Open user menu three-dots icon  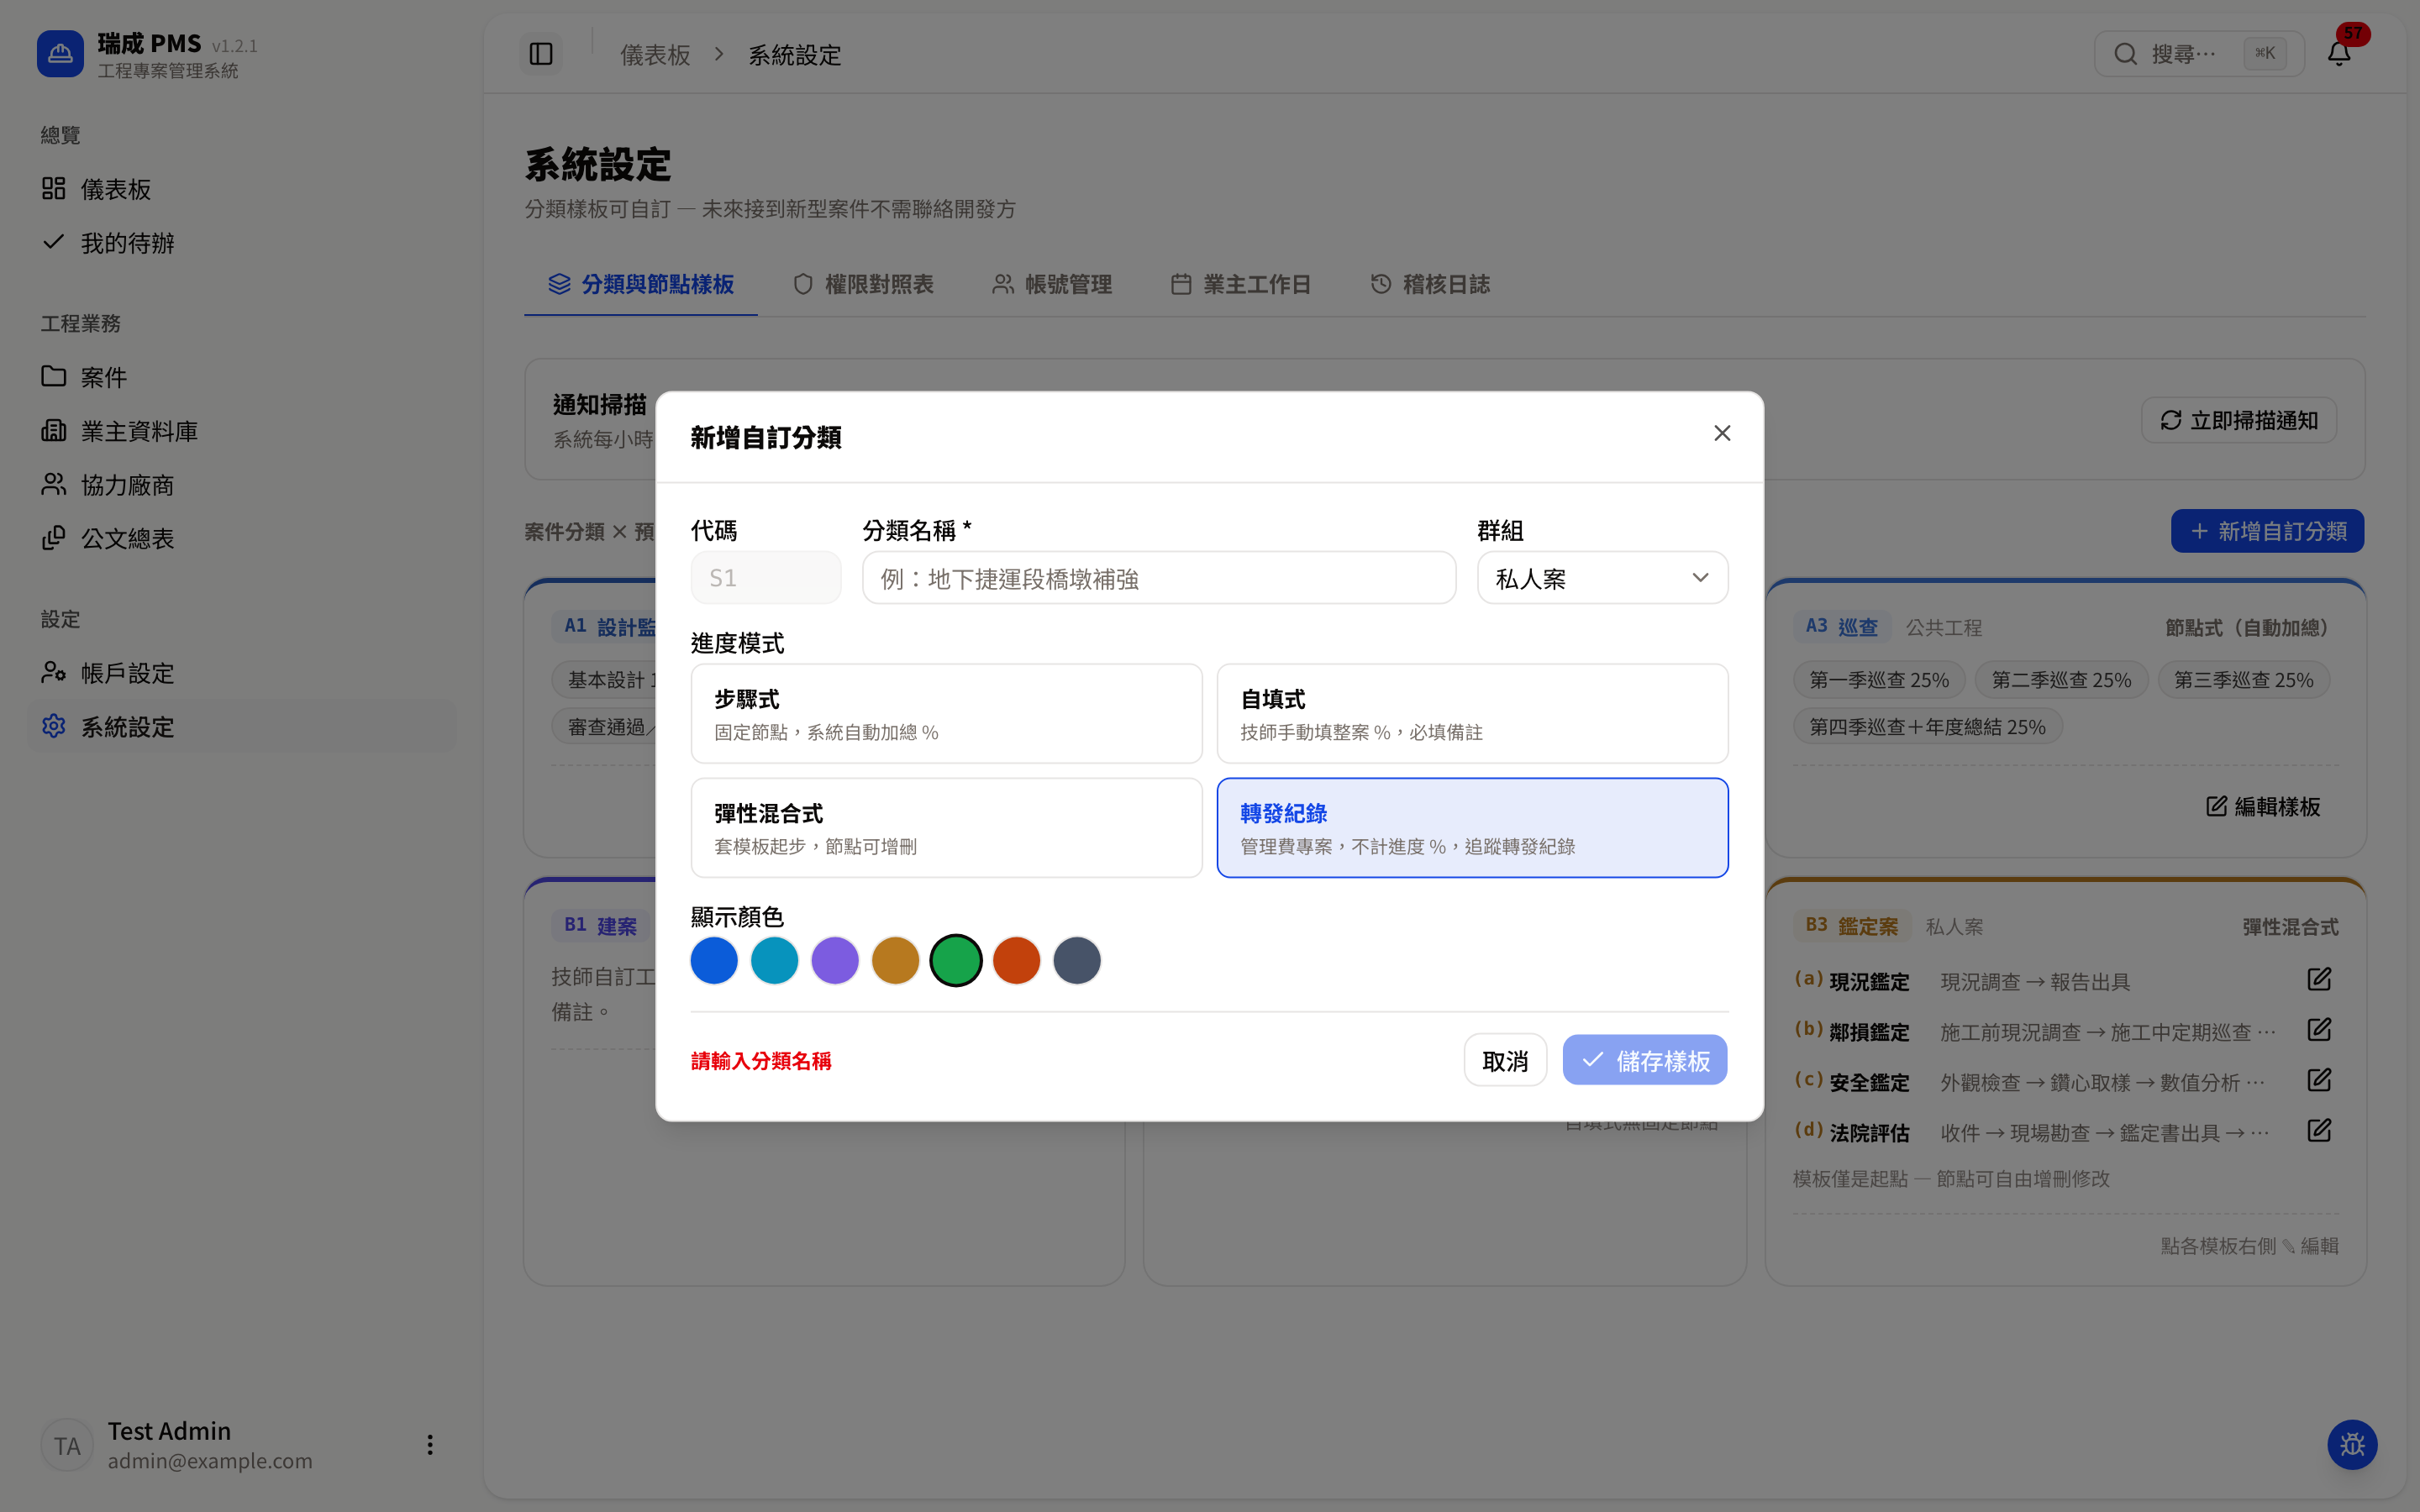pyautogui.click(x=430, y=1445)
